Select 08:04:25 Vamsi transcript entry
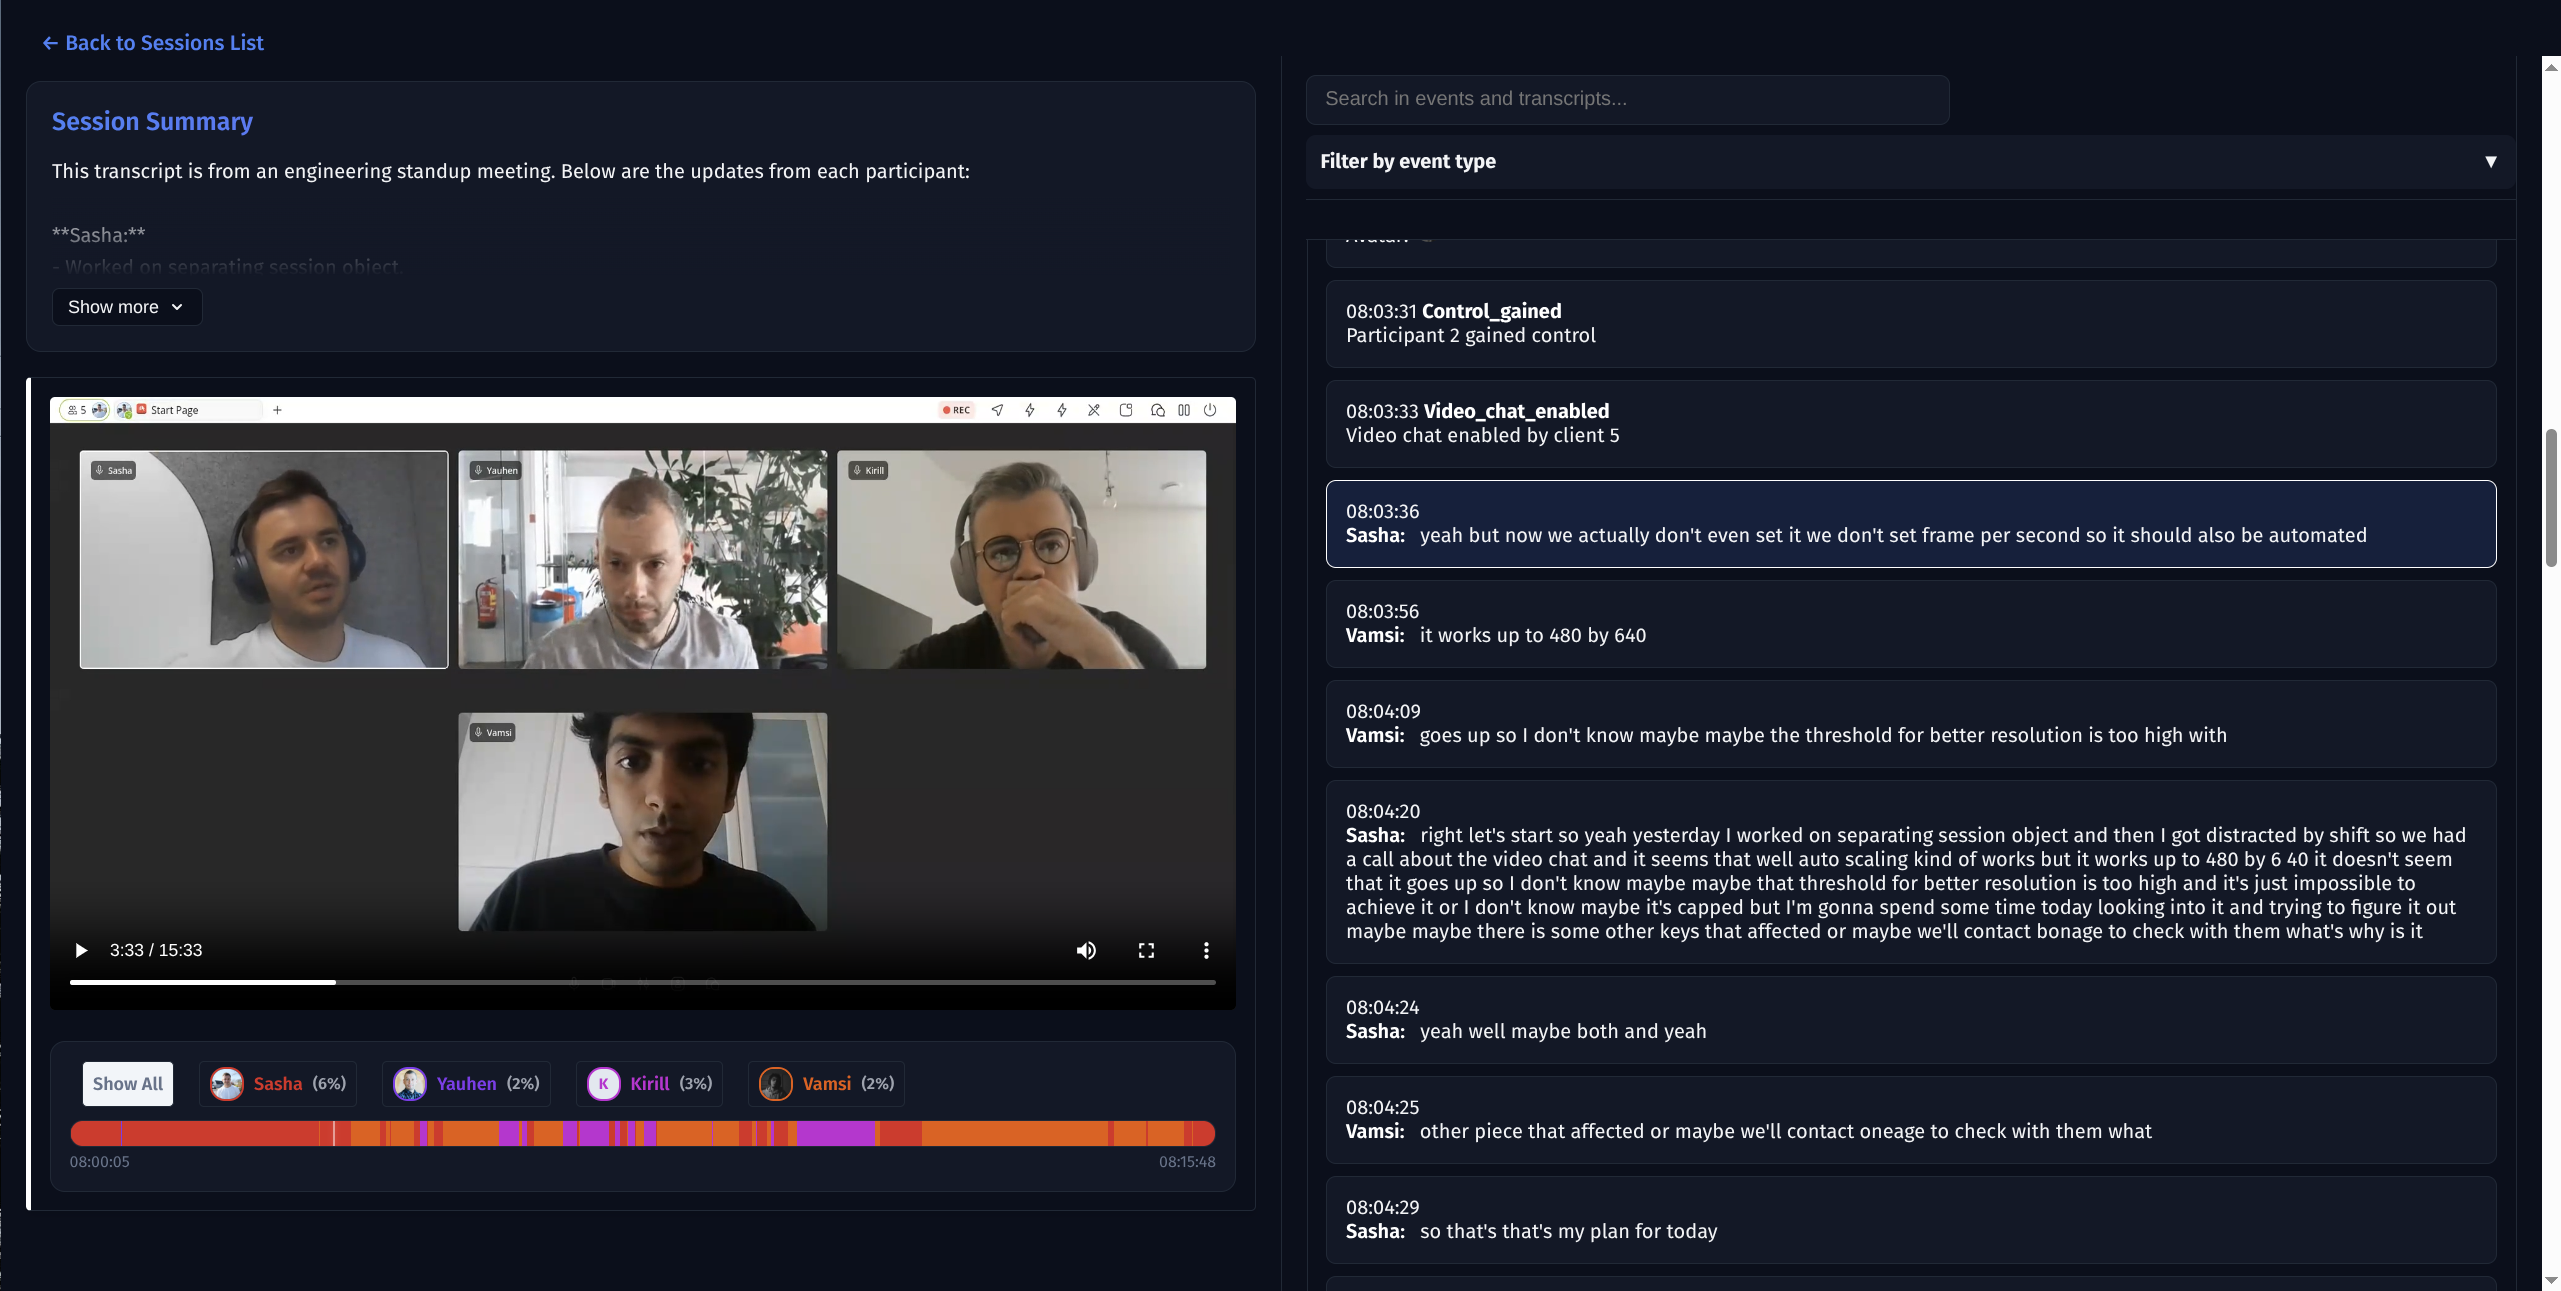 [1910, 1120]
